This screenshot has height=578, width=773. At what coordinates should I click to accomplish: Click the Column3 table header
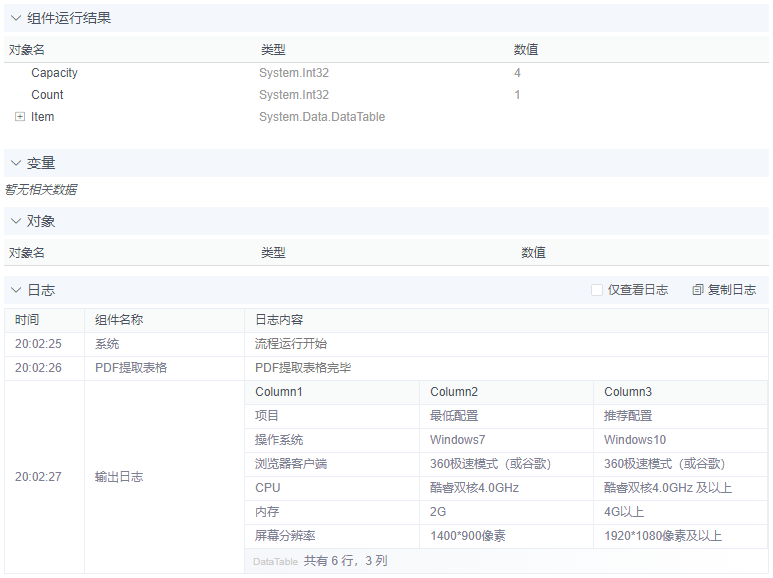[628, 392]
